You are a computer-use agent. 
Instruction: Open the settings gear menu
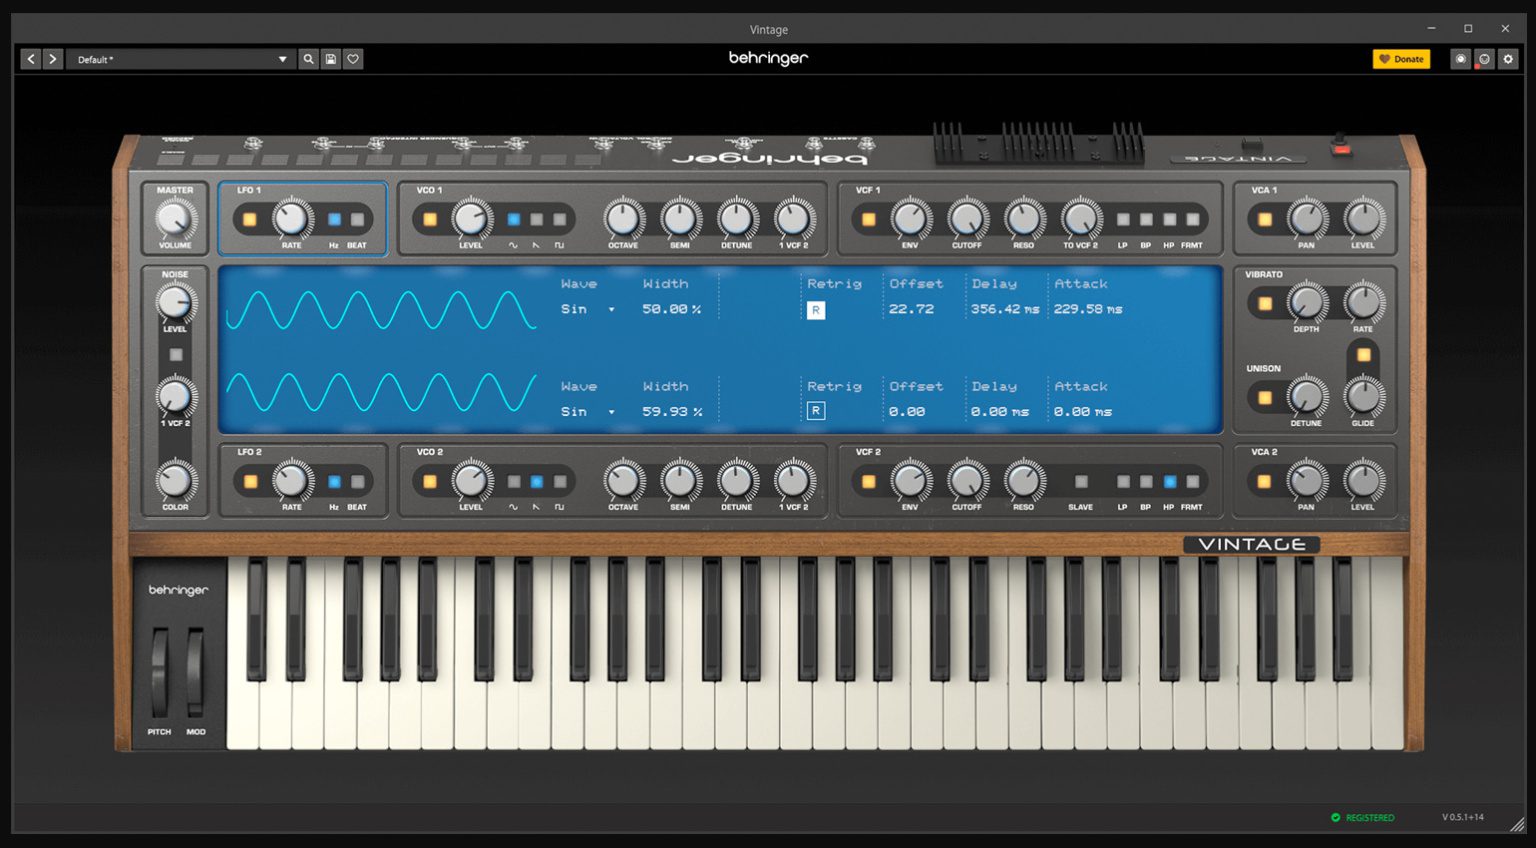click(x=1508, y=59)
